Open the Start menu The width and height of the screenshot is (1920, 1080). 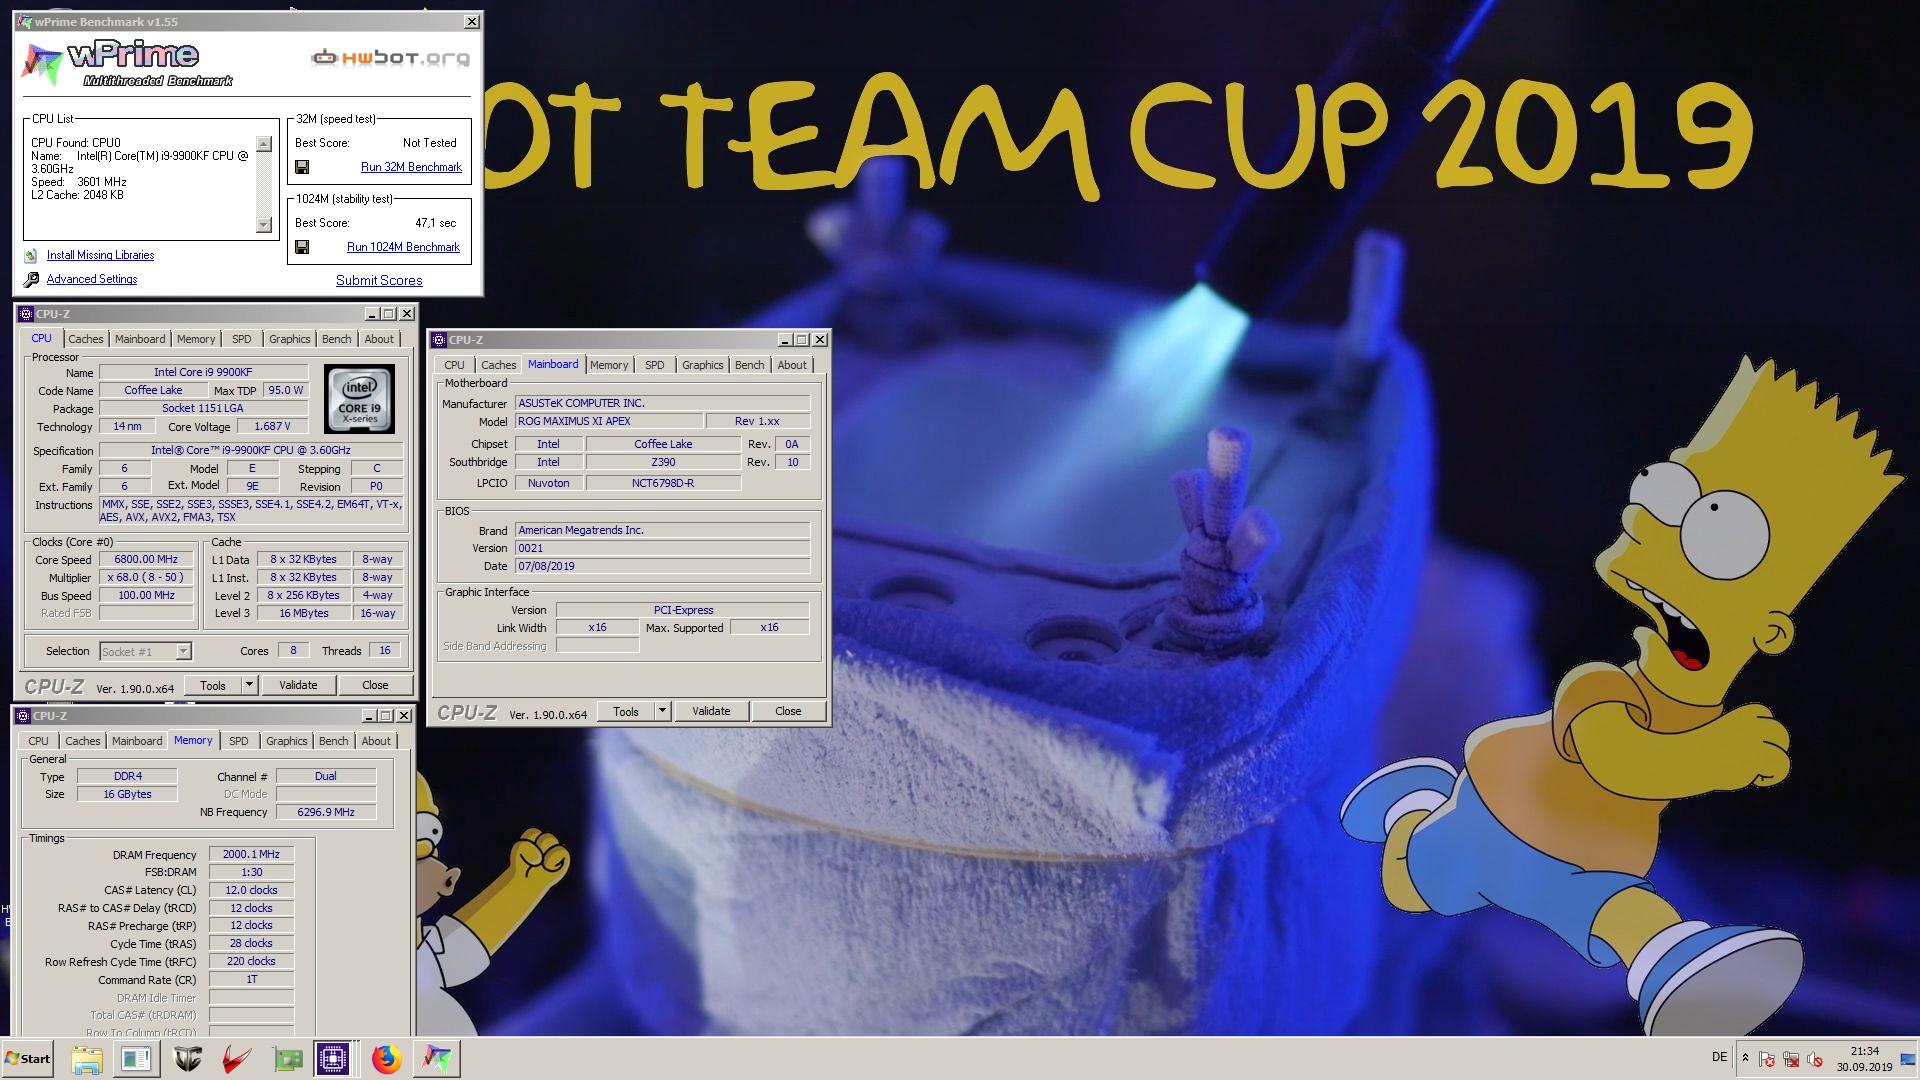point(28,1059)
